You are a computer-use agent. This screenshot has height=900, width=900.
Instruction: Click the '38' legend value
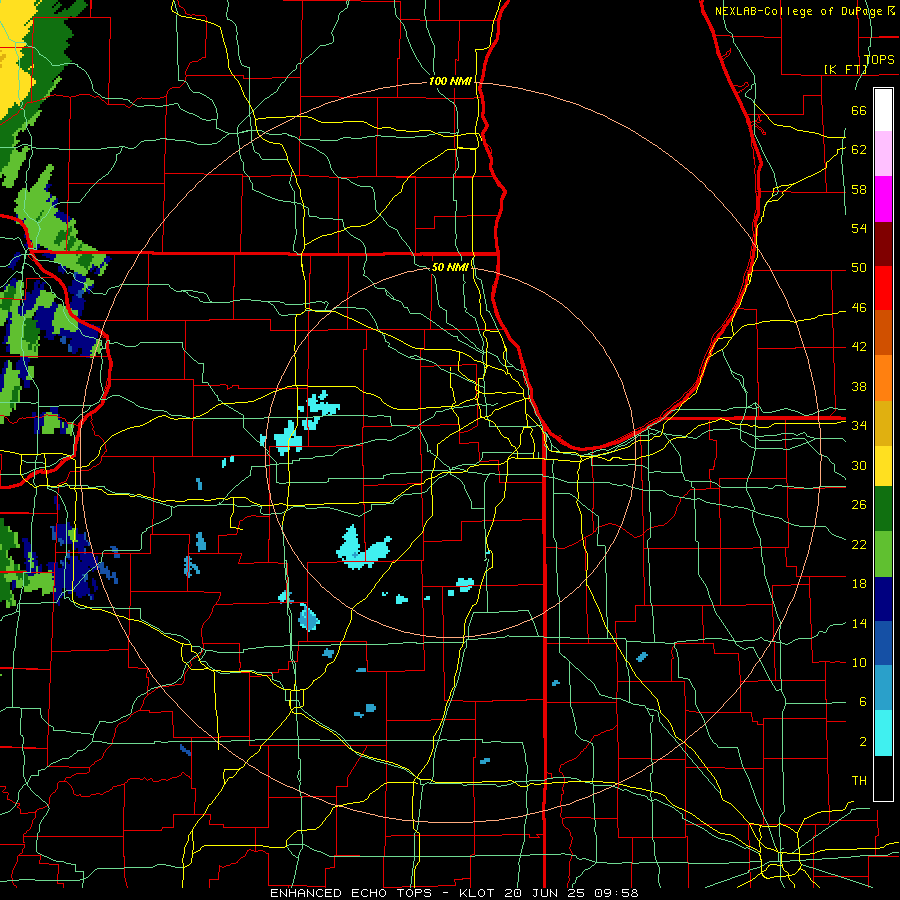(859, 386)
